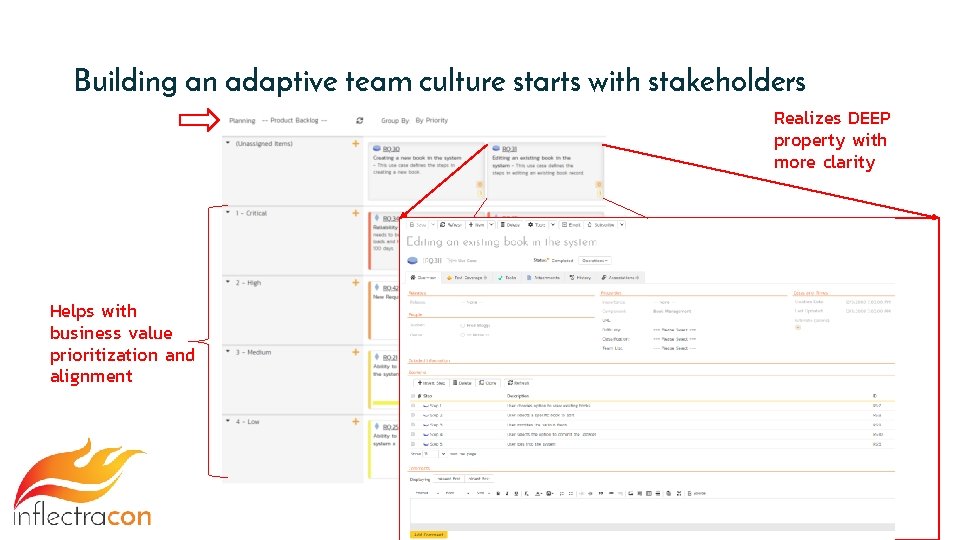Add item to 4 - Low with plus
The image size is (960, 540).
356,422
